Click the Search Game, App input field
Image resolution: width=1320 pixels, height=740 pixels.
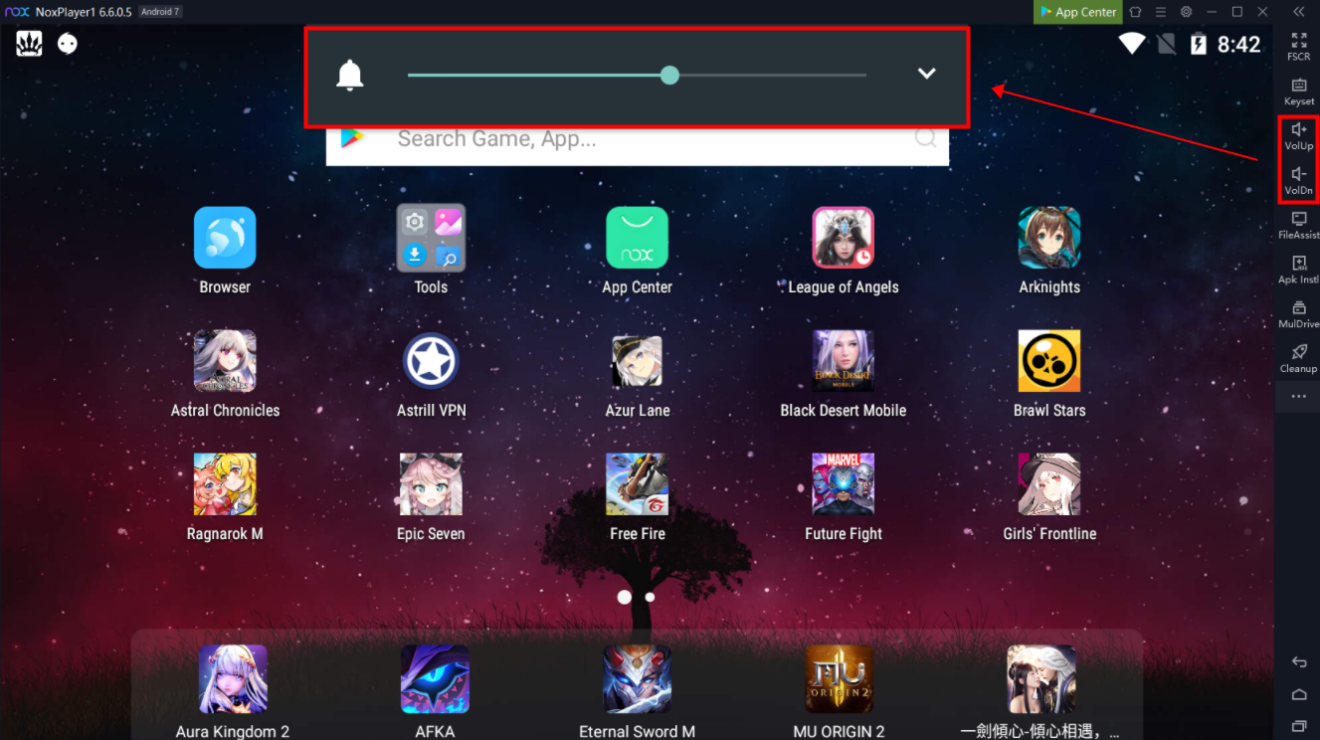coord(637,138)
